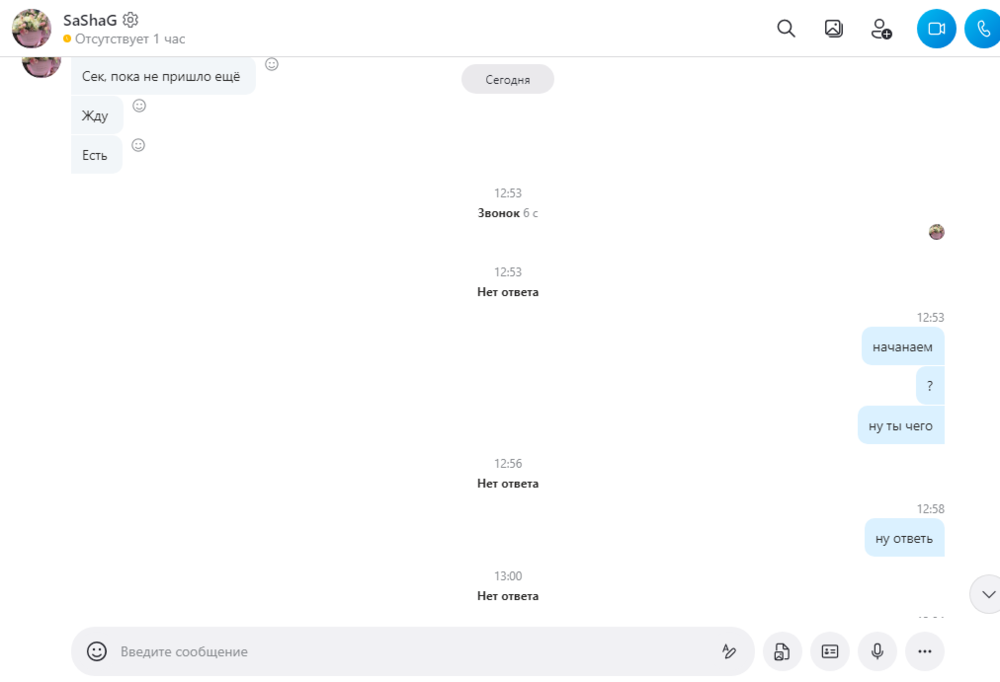Open more message options menu
Screen dimensions: 1000x682
[925, 651]
